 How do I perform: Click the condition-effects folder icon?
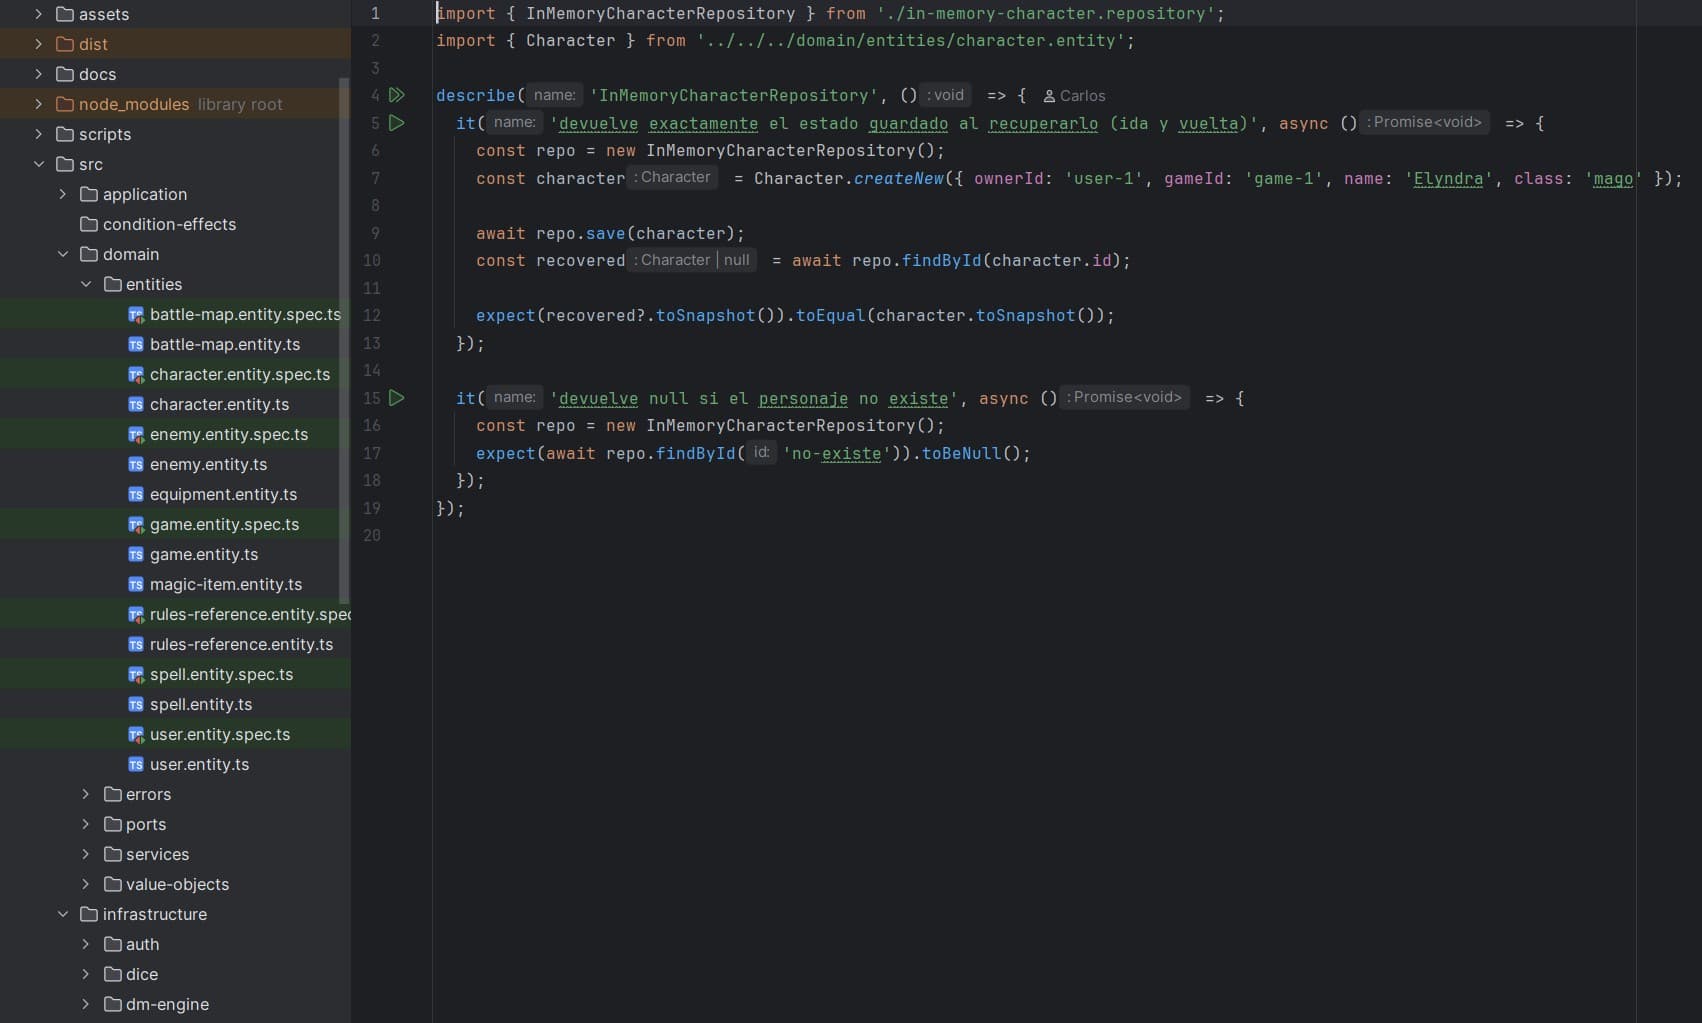(89, 224)
